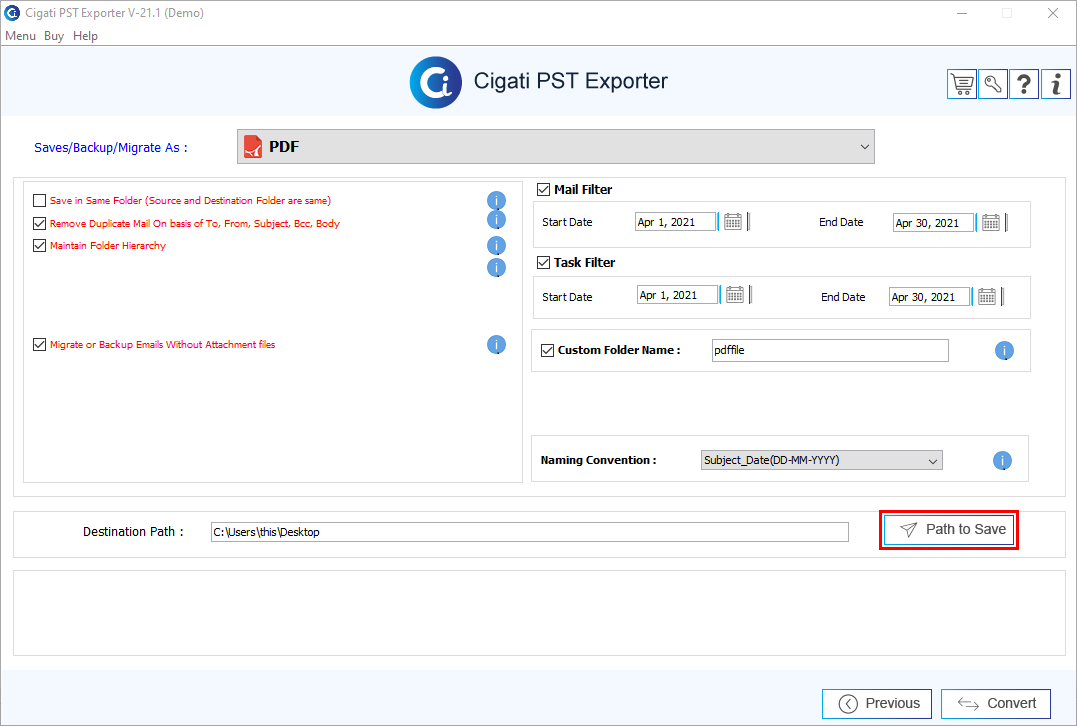Click the Convert button
The image size is (1077, 726).
click(996, 703)
